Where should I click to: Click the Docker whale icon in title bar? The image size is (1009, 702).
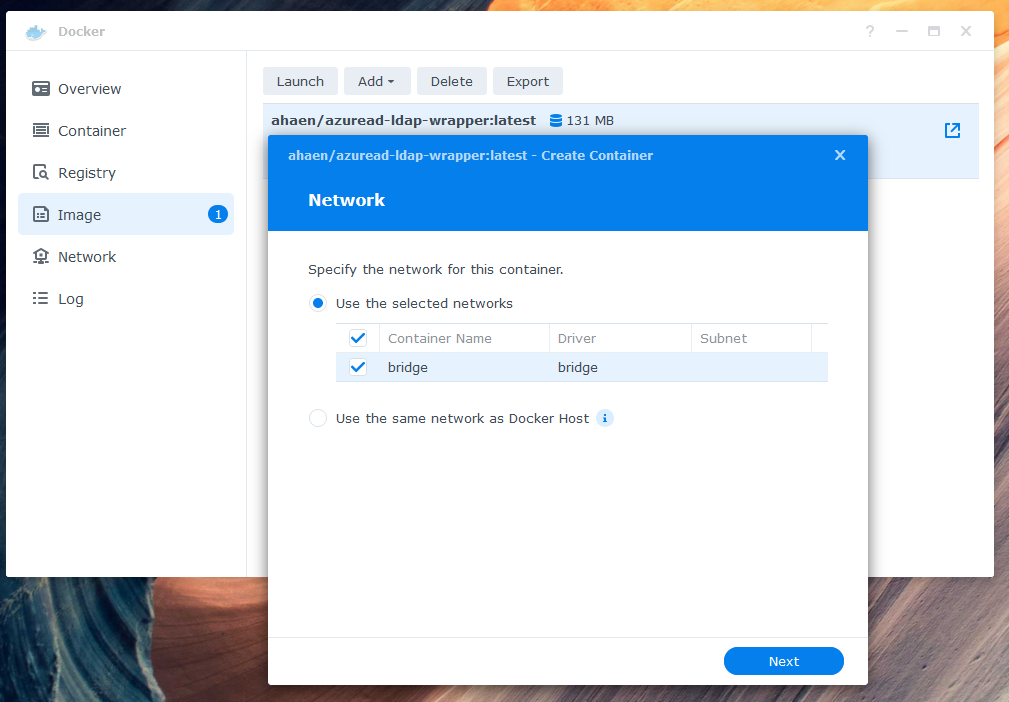[36, 32]
